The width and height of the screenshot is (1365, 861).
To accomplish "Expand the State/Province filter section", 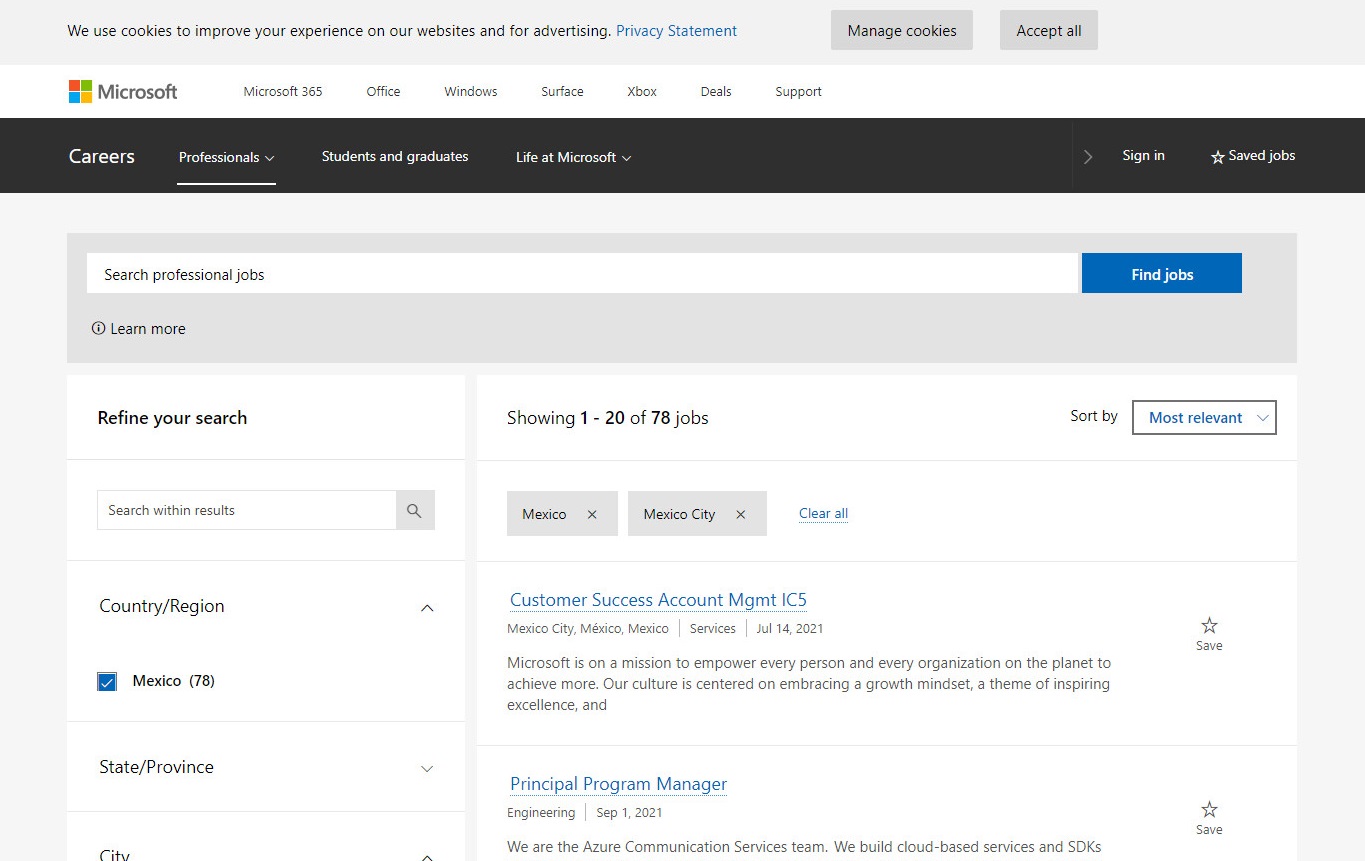I will coord(427,768).
